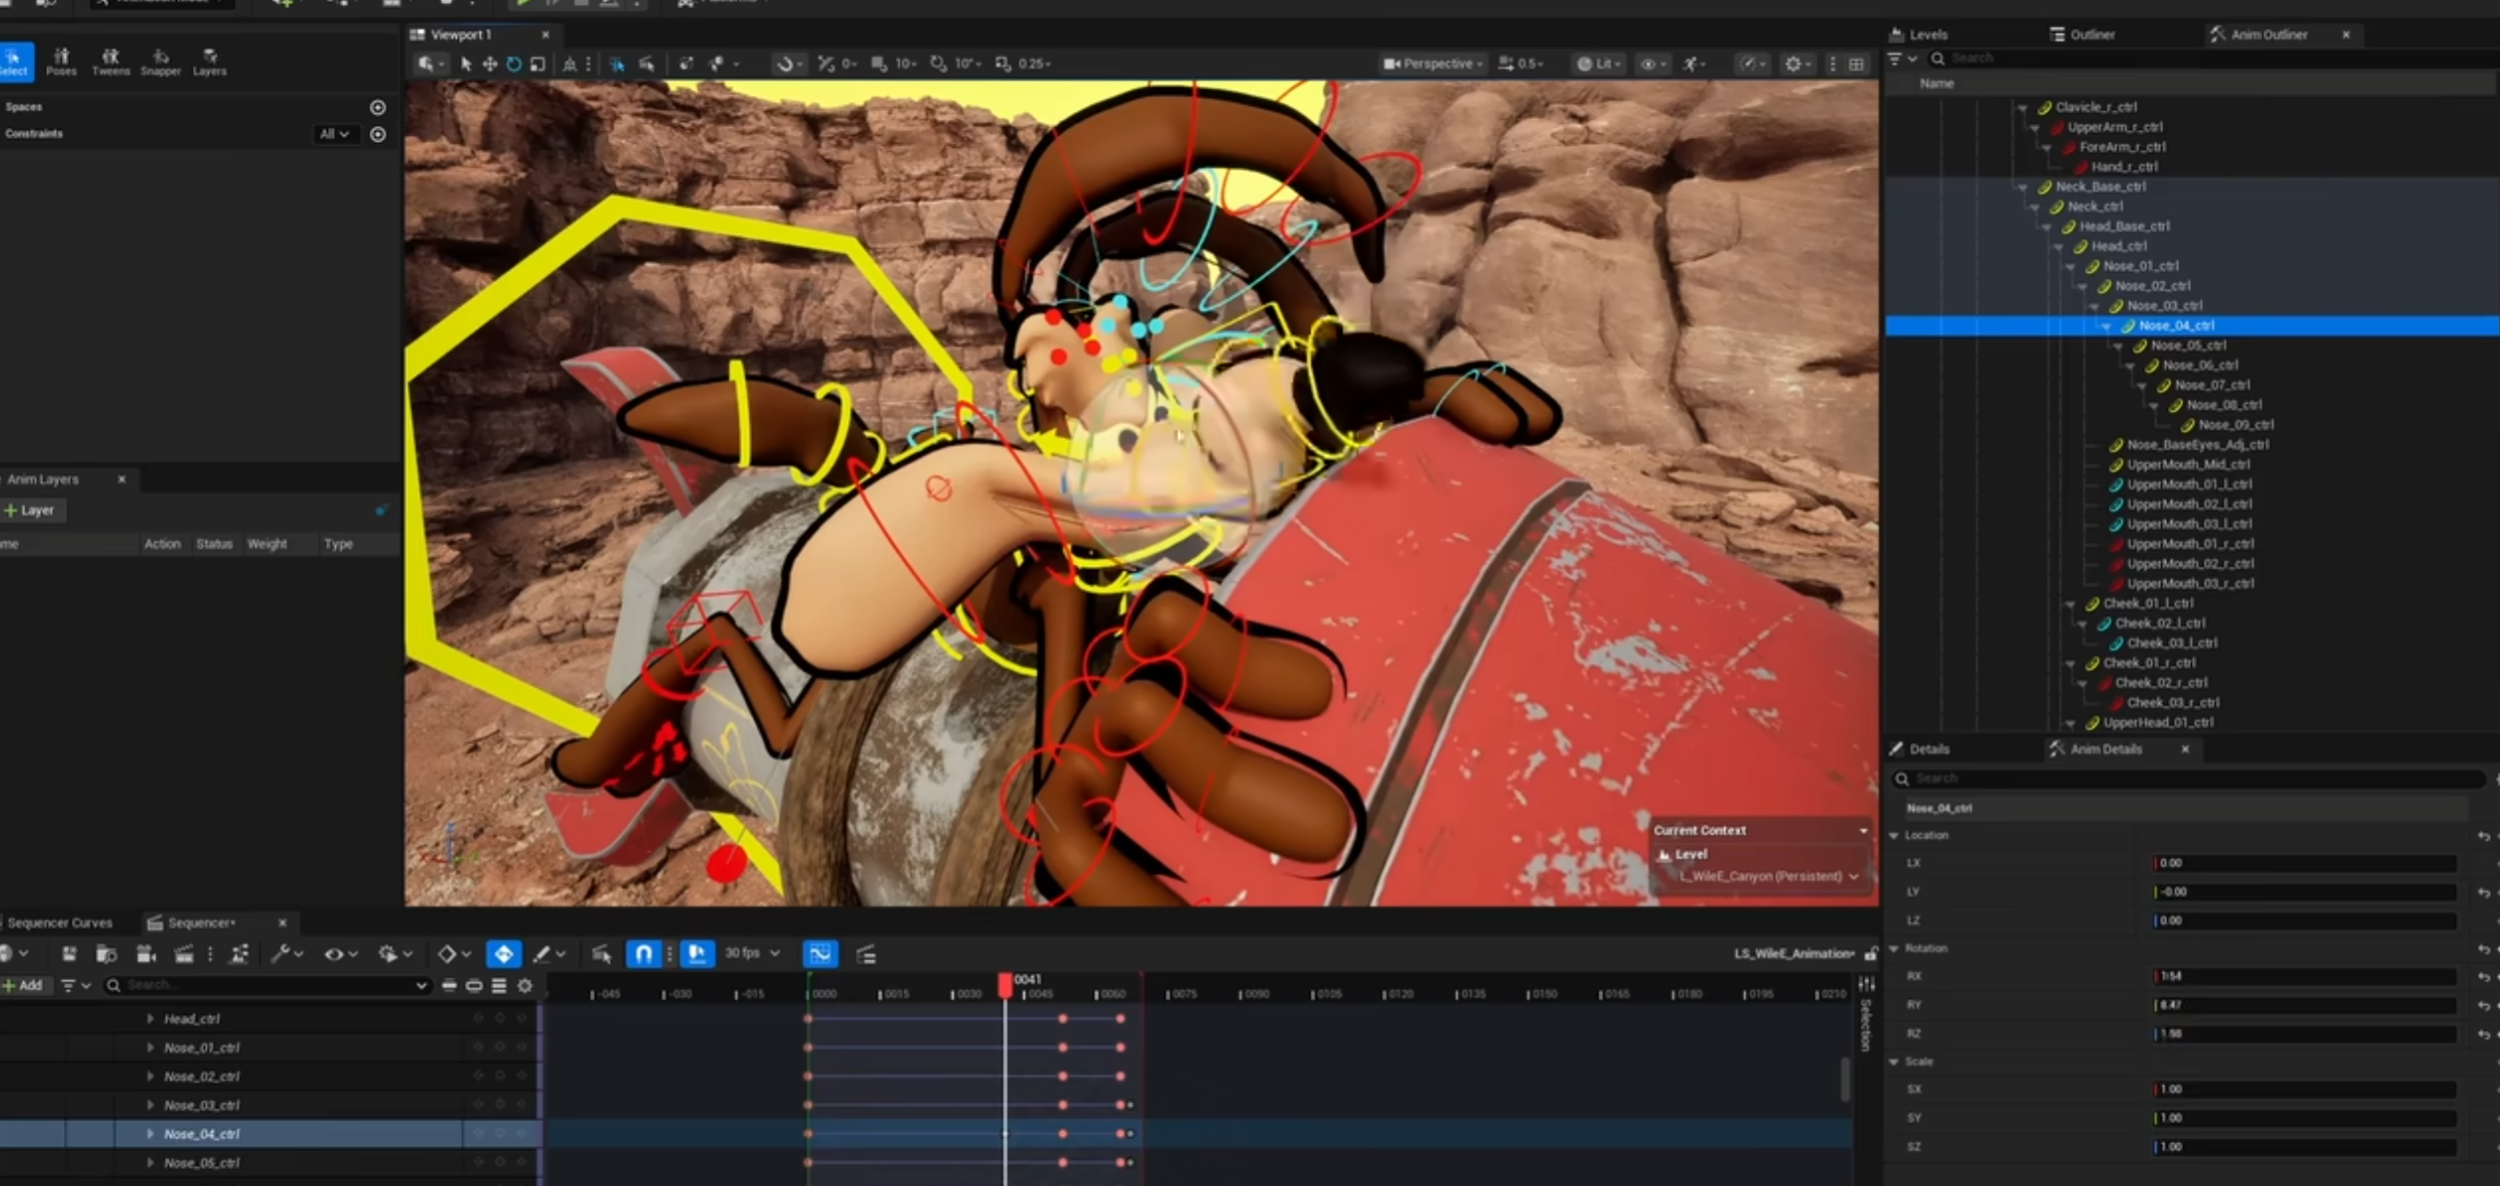The height and width of the screenshot is (1186, 2500).
Task: Switch to the Sequencer Curves tab
Action: click(59, 923)
